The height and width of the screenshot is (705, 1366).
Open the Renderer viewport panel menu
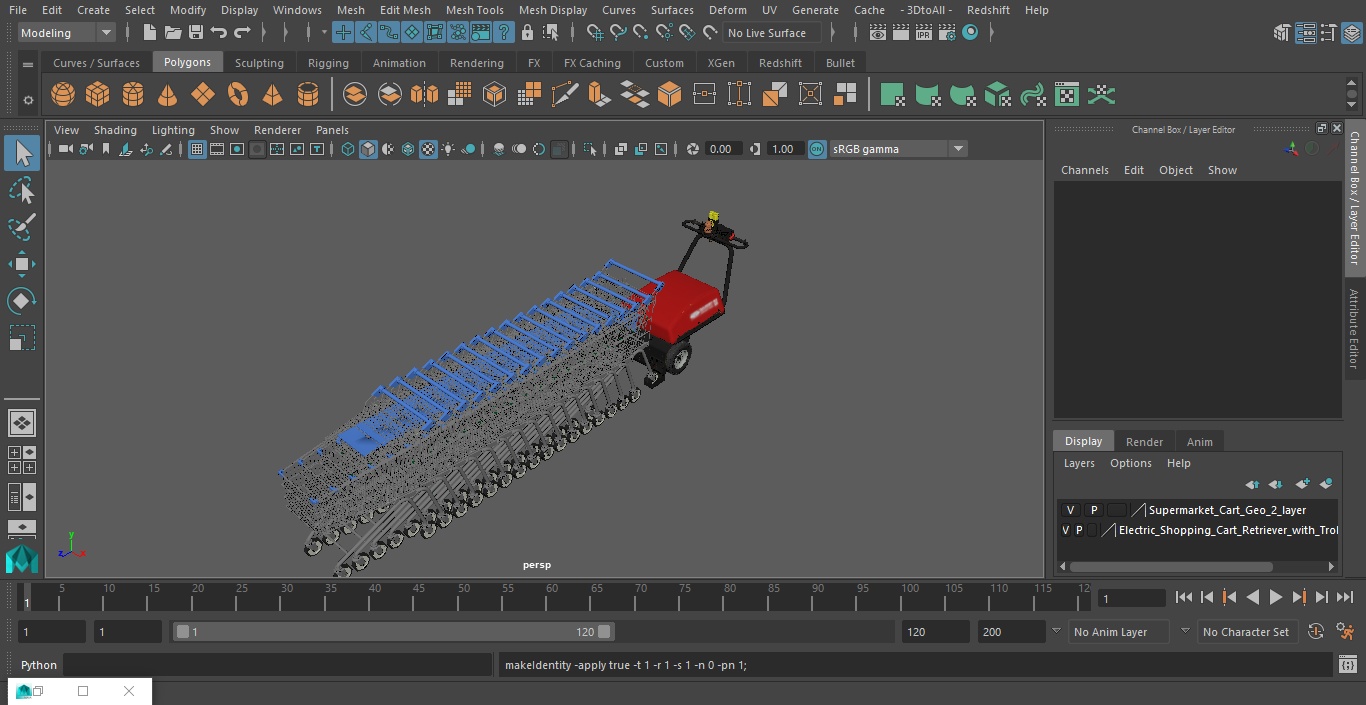pyautogui.click(x=277, y=130)
